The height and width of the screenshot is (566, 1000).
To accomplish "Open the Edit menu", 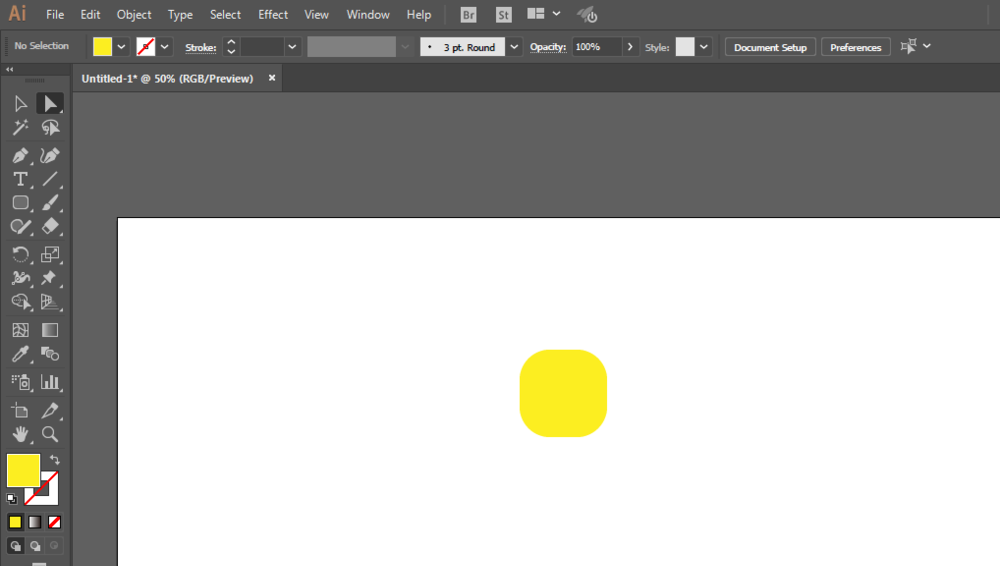I will 90,15.
